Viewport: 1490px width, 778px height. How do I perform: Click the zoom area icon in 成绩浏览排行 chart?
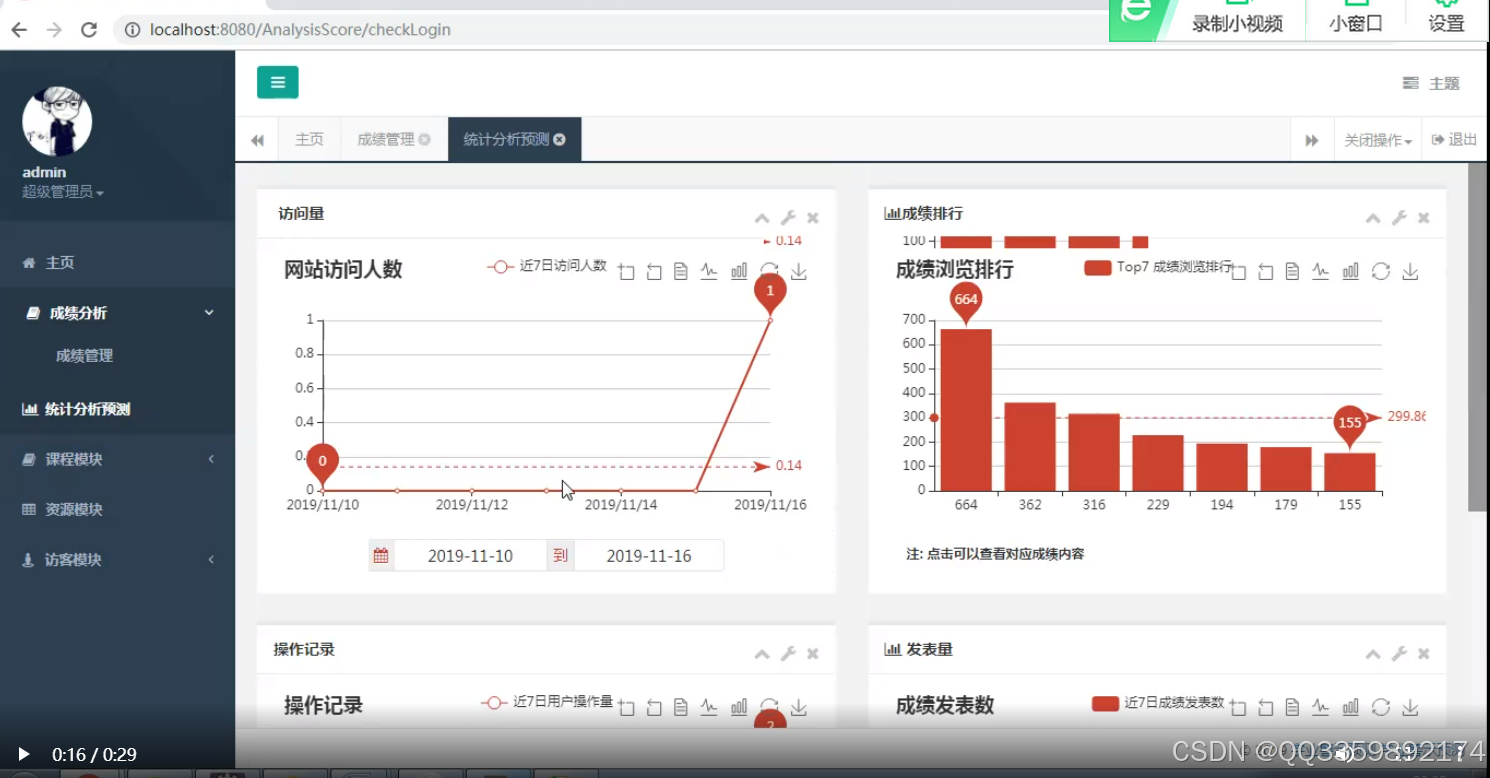coord(1238,271)
